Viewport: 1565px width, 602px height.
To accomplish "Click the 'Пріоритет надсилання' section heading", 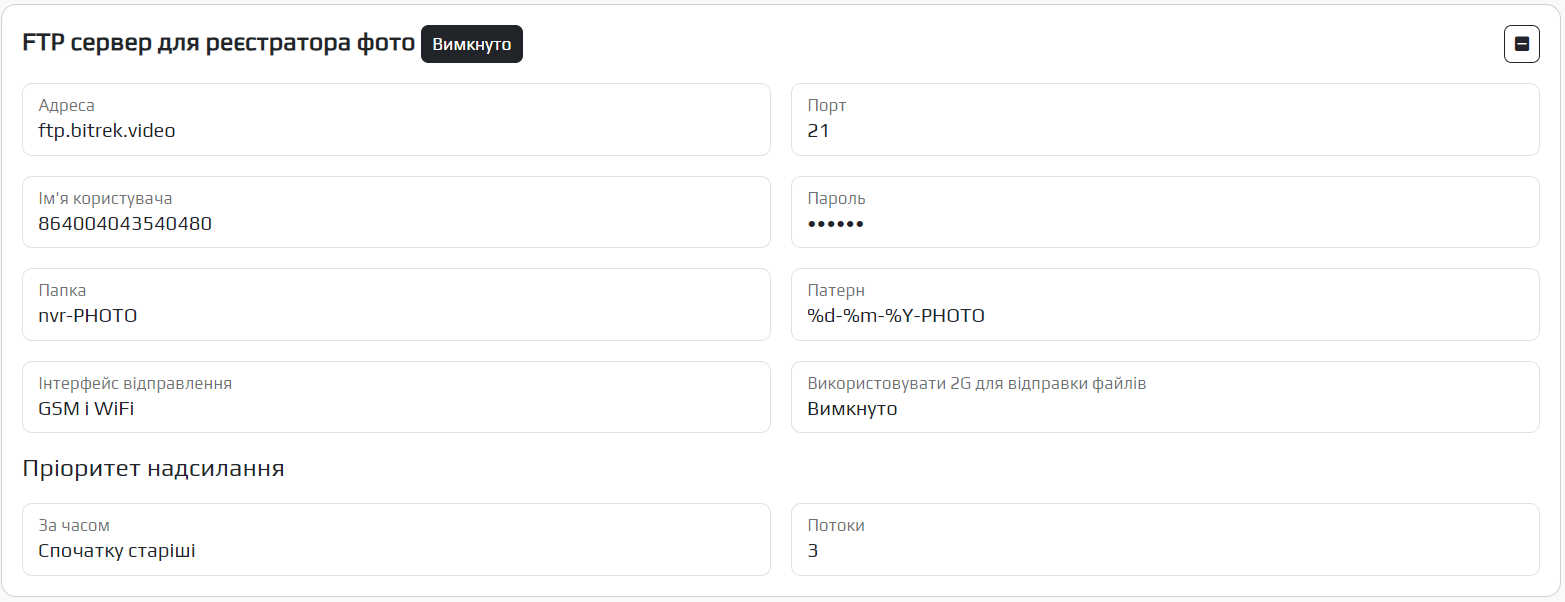I will [153, 469].
